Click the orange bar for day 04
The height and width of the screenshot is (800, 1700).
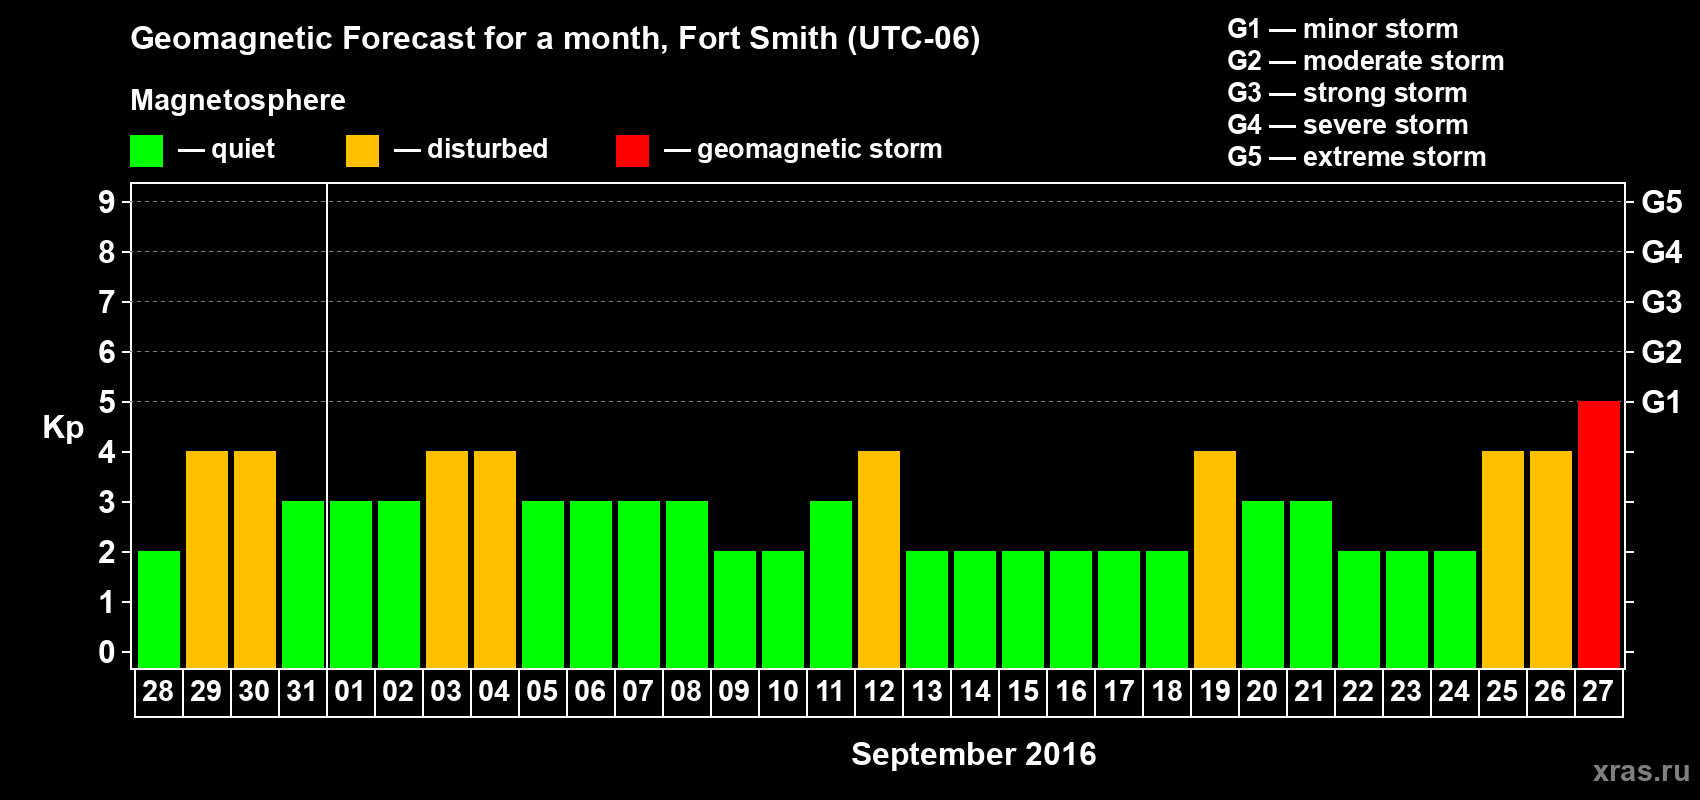(495, 559)
